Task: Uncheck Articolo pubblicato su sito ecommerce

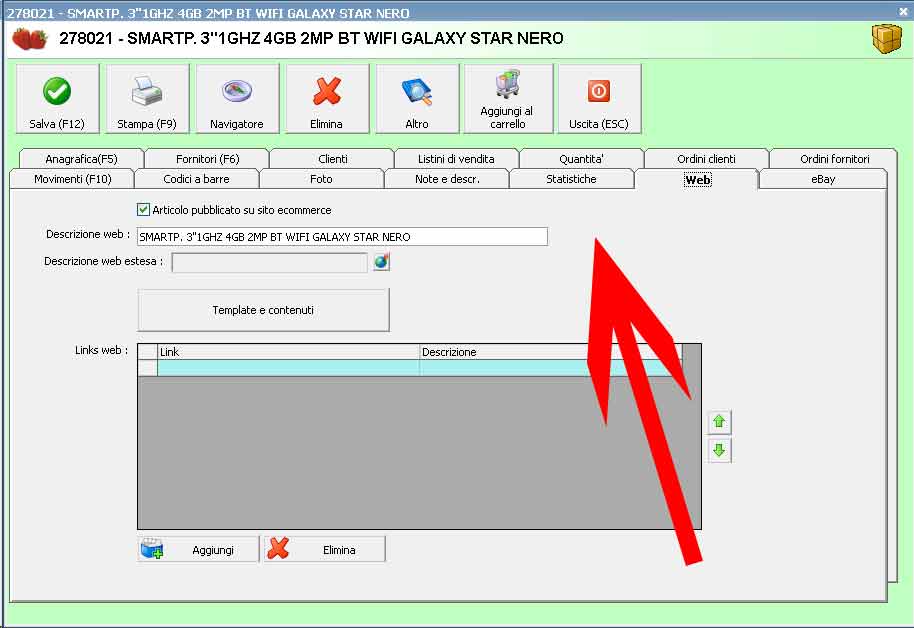Action: point(143,209)
